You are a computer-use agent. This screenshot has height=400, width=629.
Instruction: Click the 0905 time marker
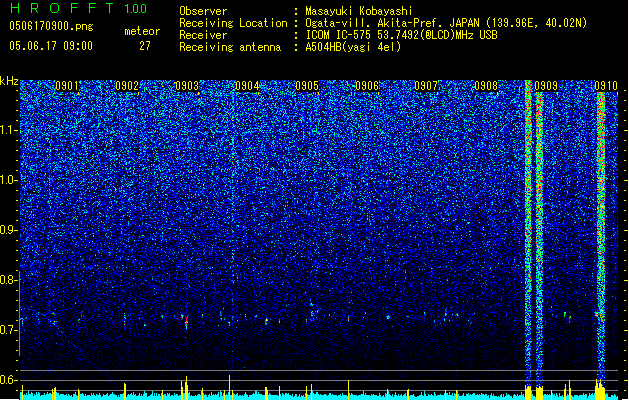(x=307, y=86)
